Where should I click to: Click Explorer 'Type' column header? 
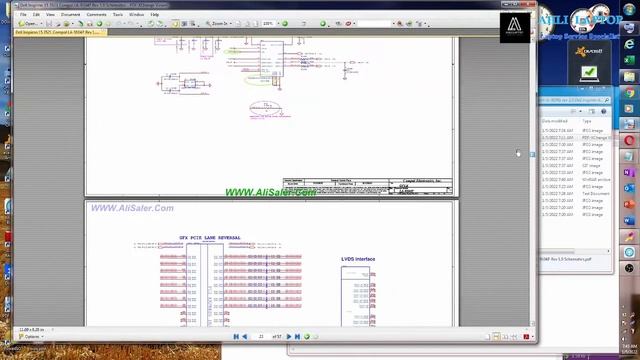point(587,121)
